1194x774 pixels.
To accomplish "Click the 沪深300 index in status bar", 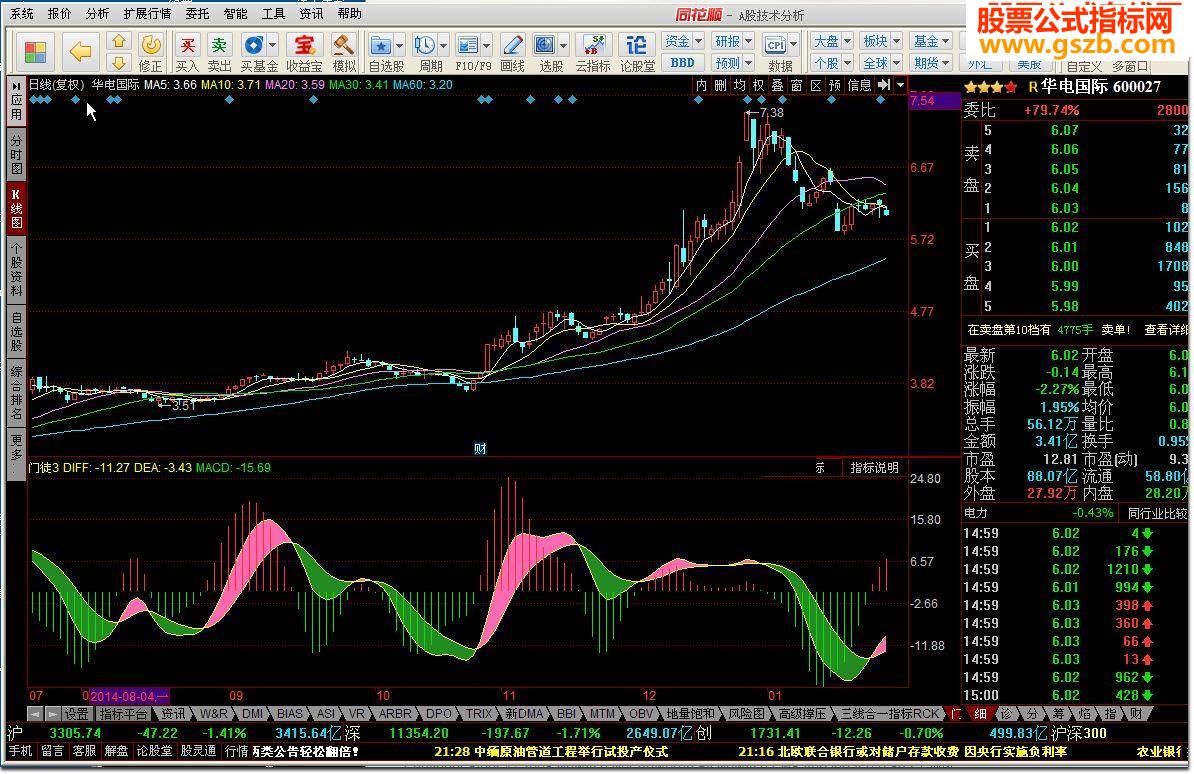I will click(x=1079, y=733).
